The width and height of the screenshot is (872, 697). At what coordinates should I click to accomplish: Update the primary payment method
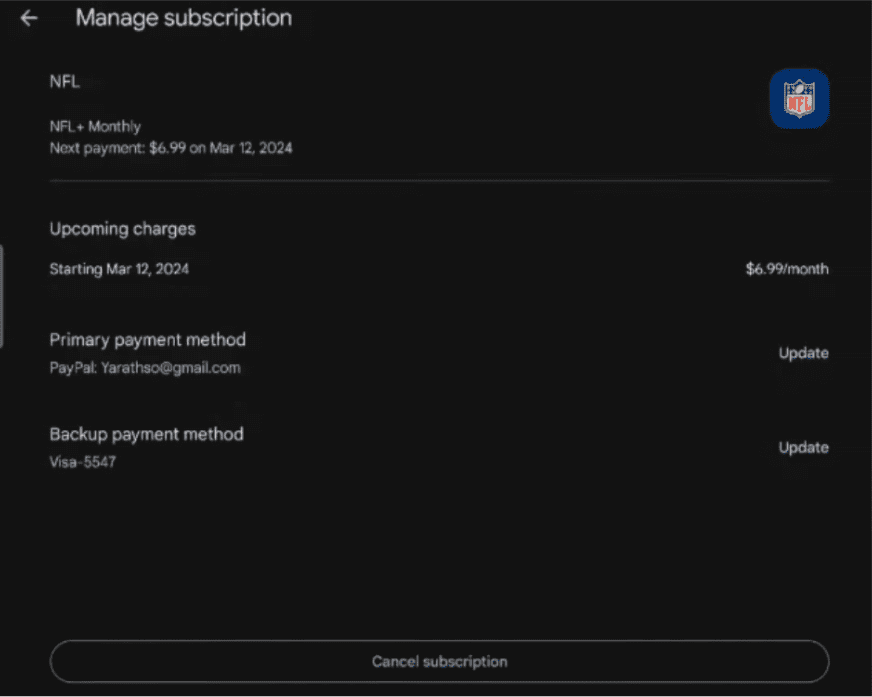pos(804,353)
